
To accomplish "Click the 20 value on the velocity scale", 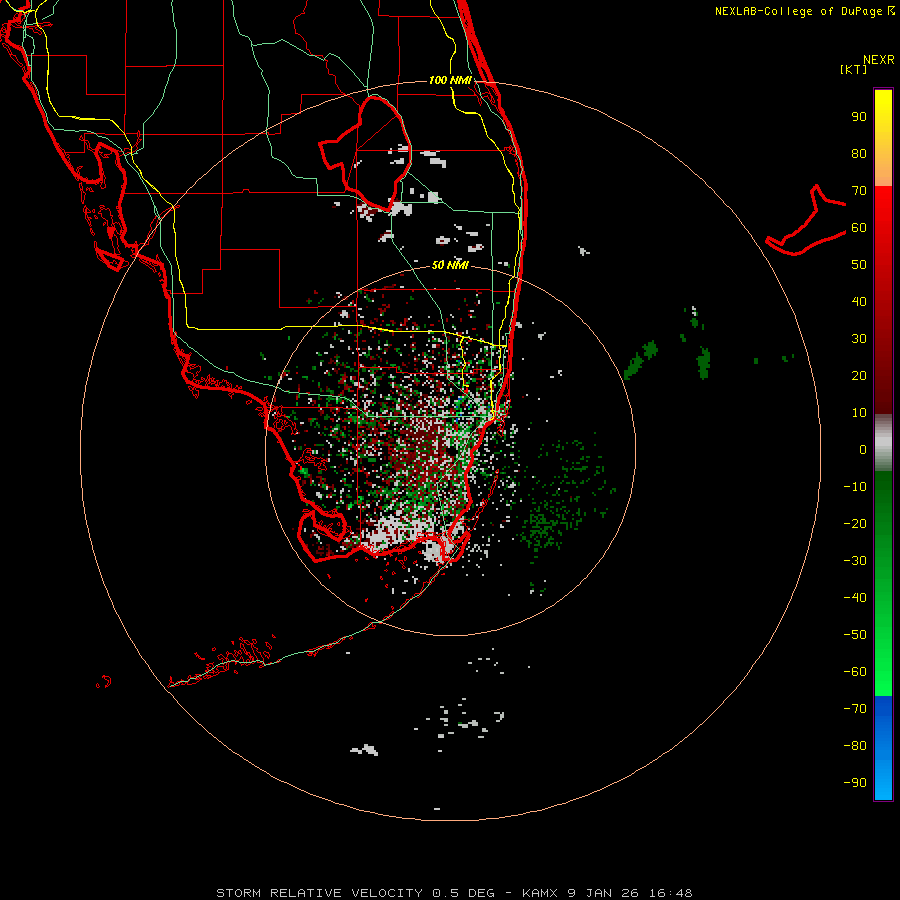I will (x=859, y=376).
